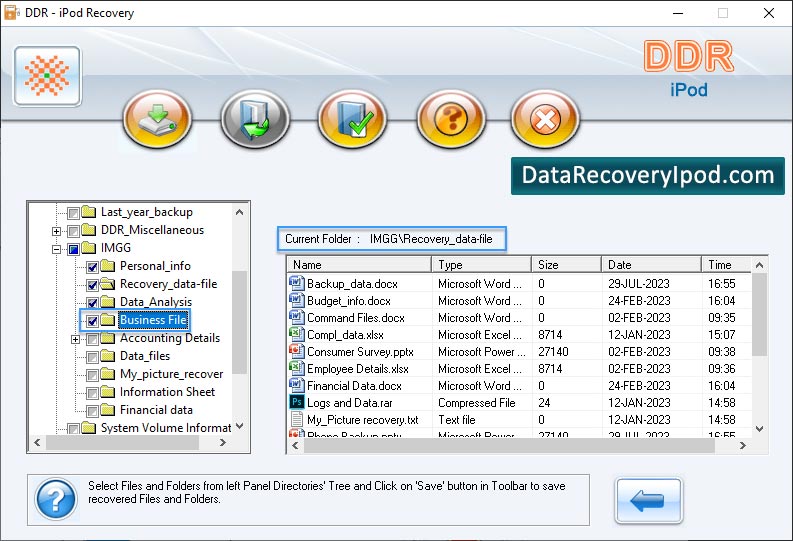Click file list vertical scrollbar thumb
The image size is (793, 541).
(x=759, y=314)
